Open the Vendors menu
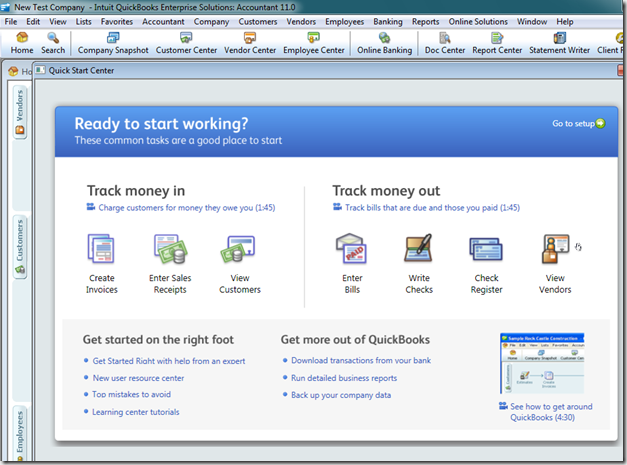This screenshot has height=465, width=627. pos(301,22)
